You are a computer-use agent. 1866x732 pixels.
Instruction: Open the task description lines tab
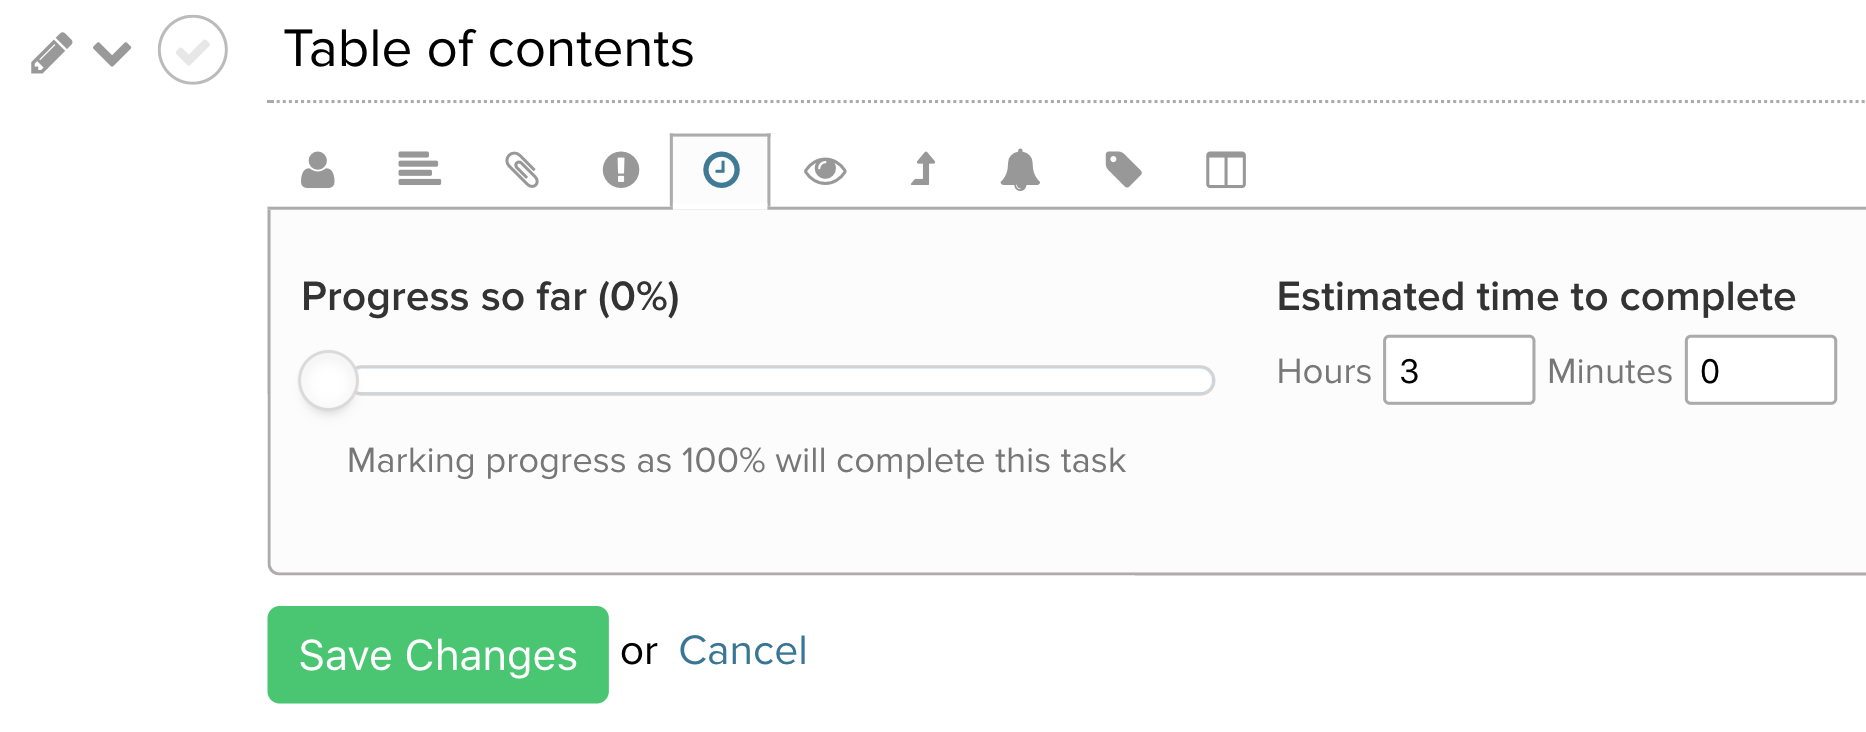click(419, 170)
